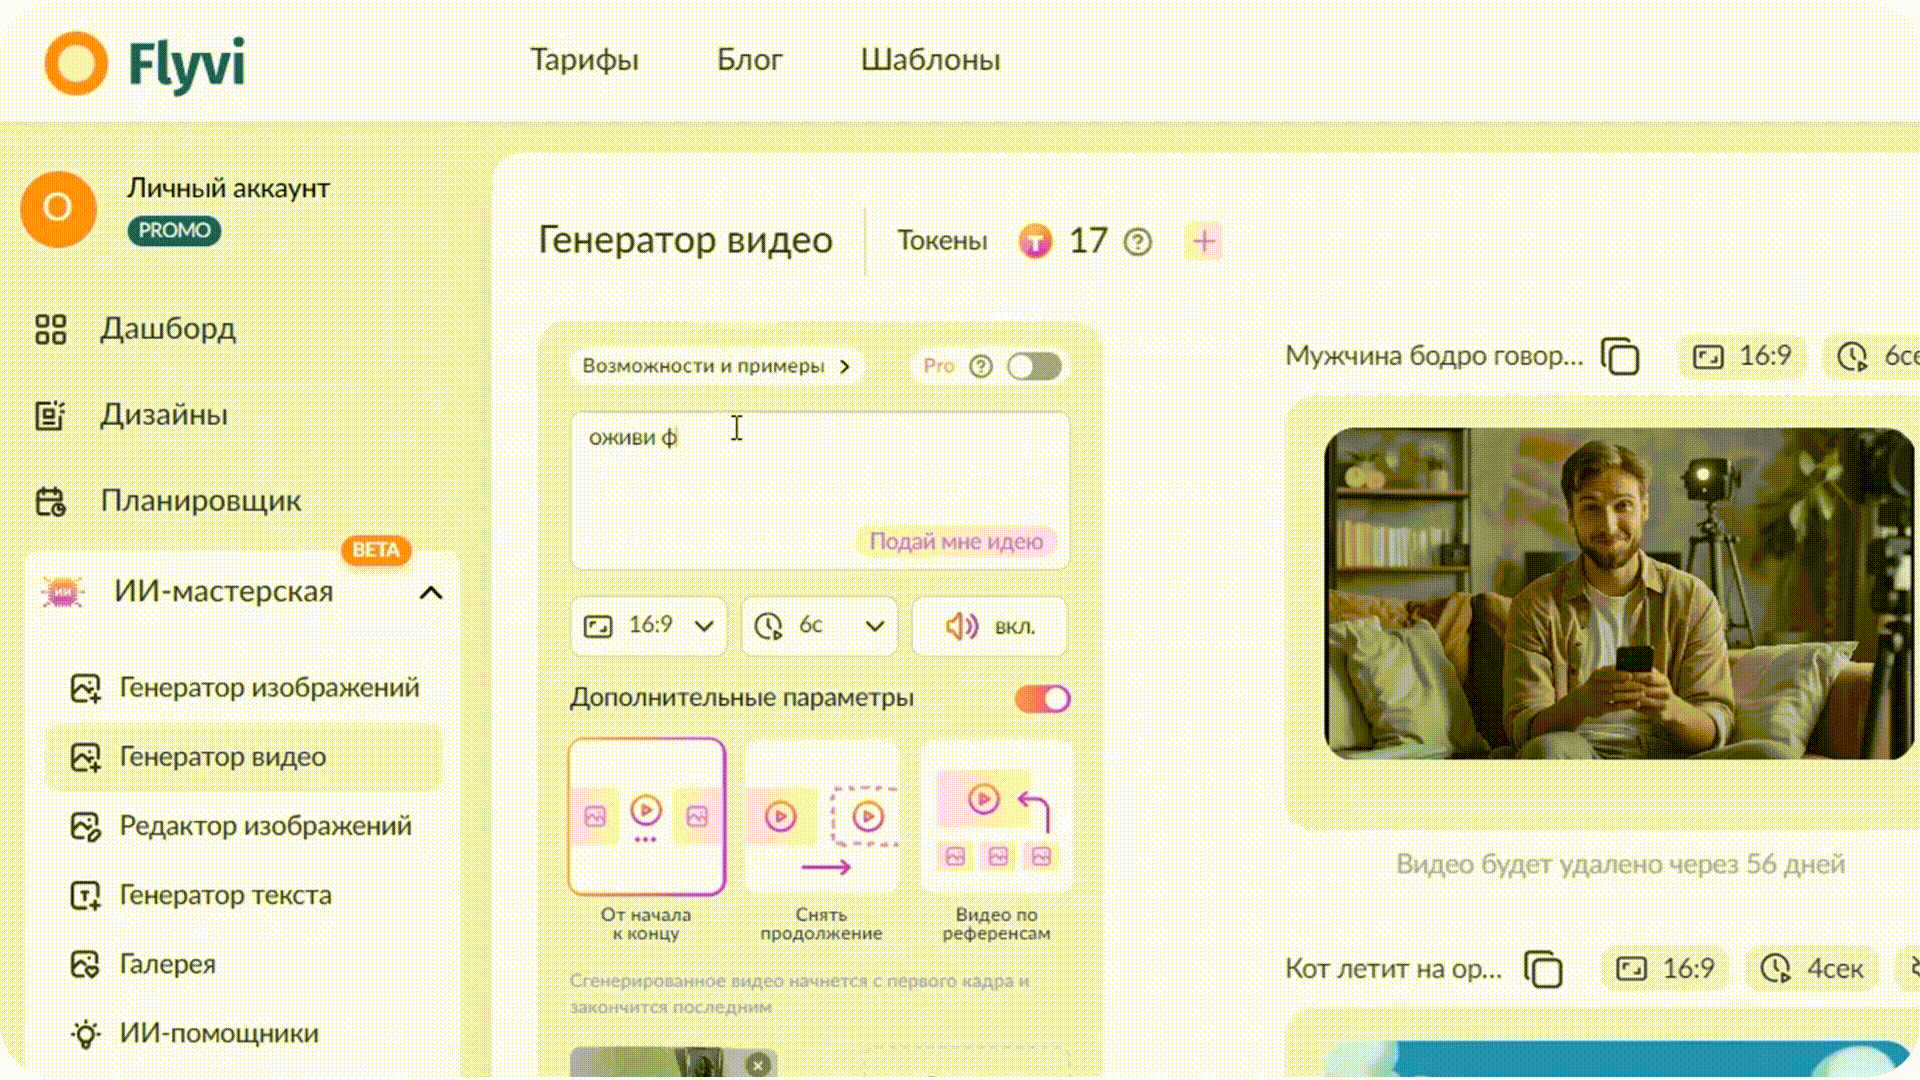Click the PROMO badge
1920x1080 pixels.
click(x=174, y=231)
